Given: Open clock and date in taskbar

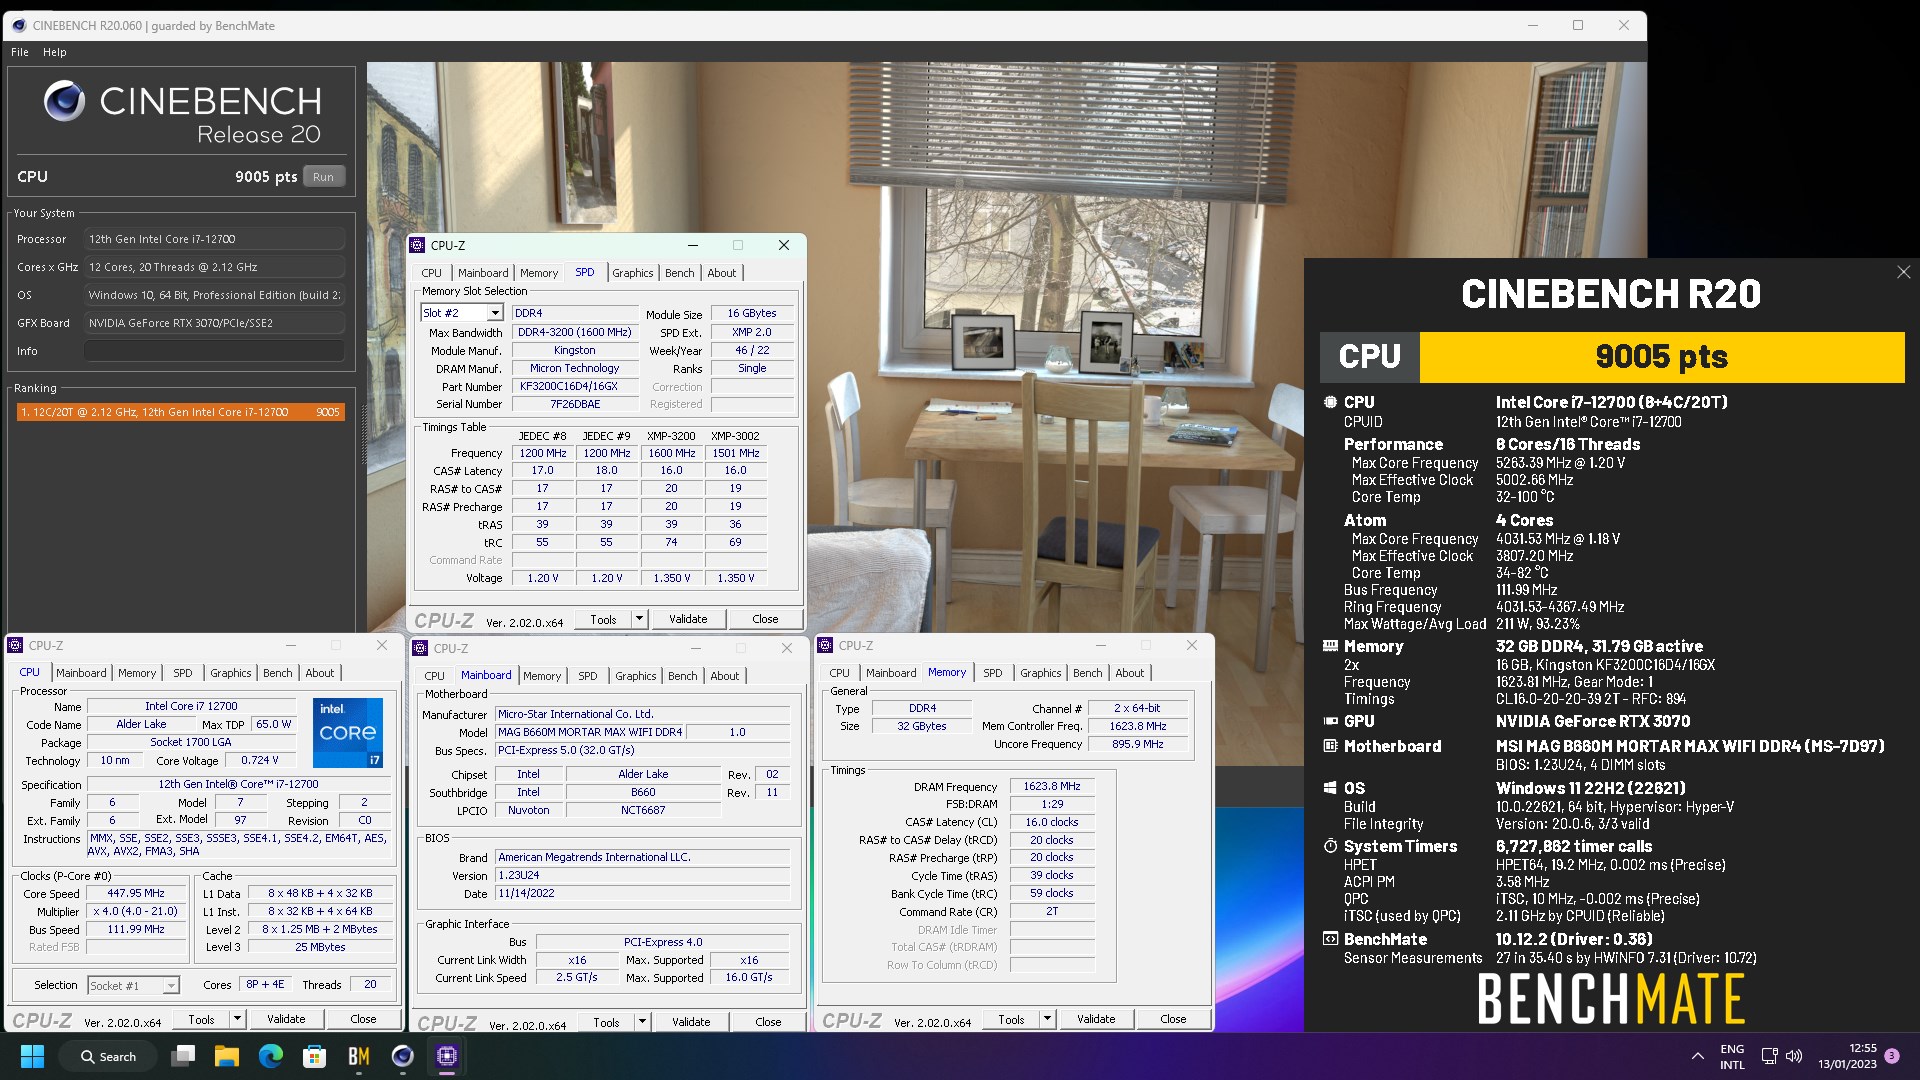Looking at the screenshot, I should click(x=1848, y=1056).
